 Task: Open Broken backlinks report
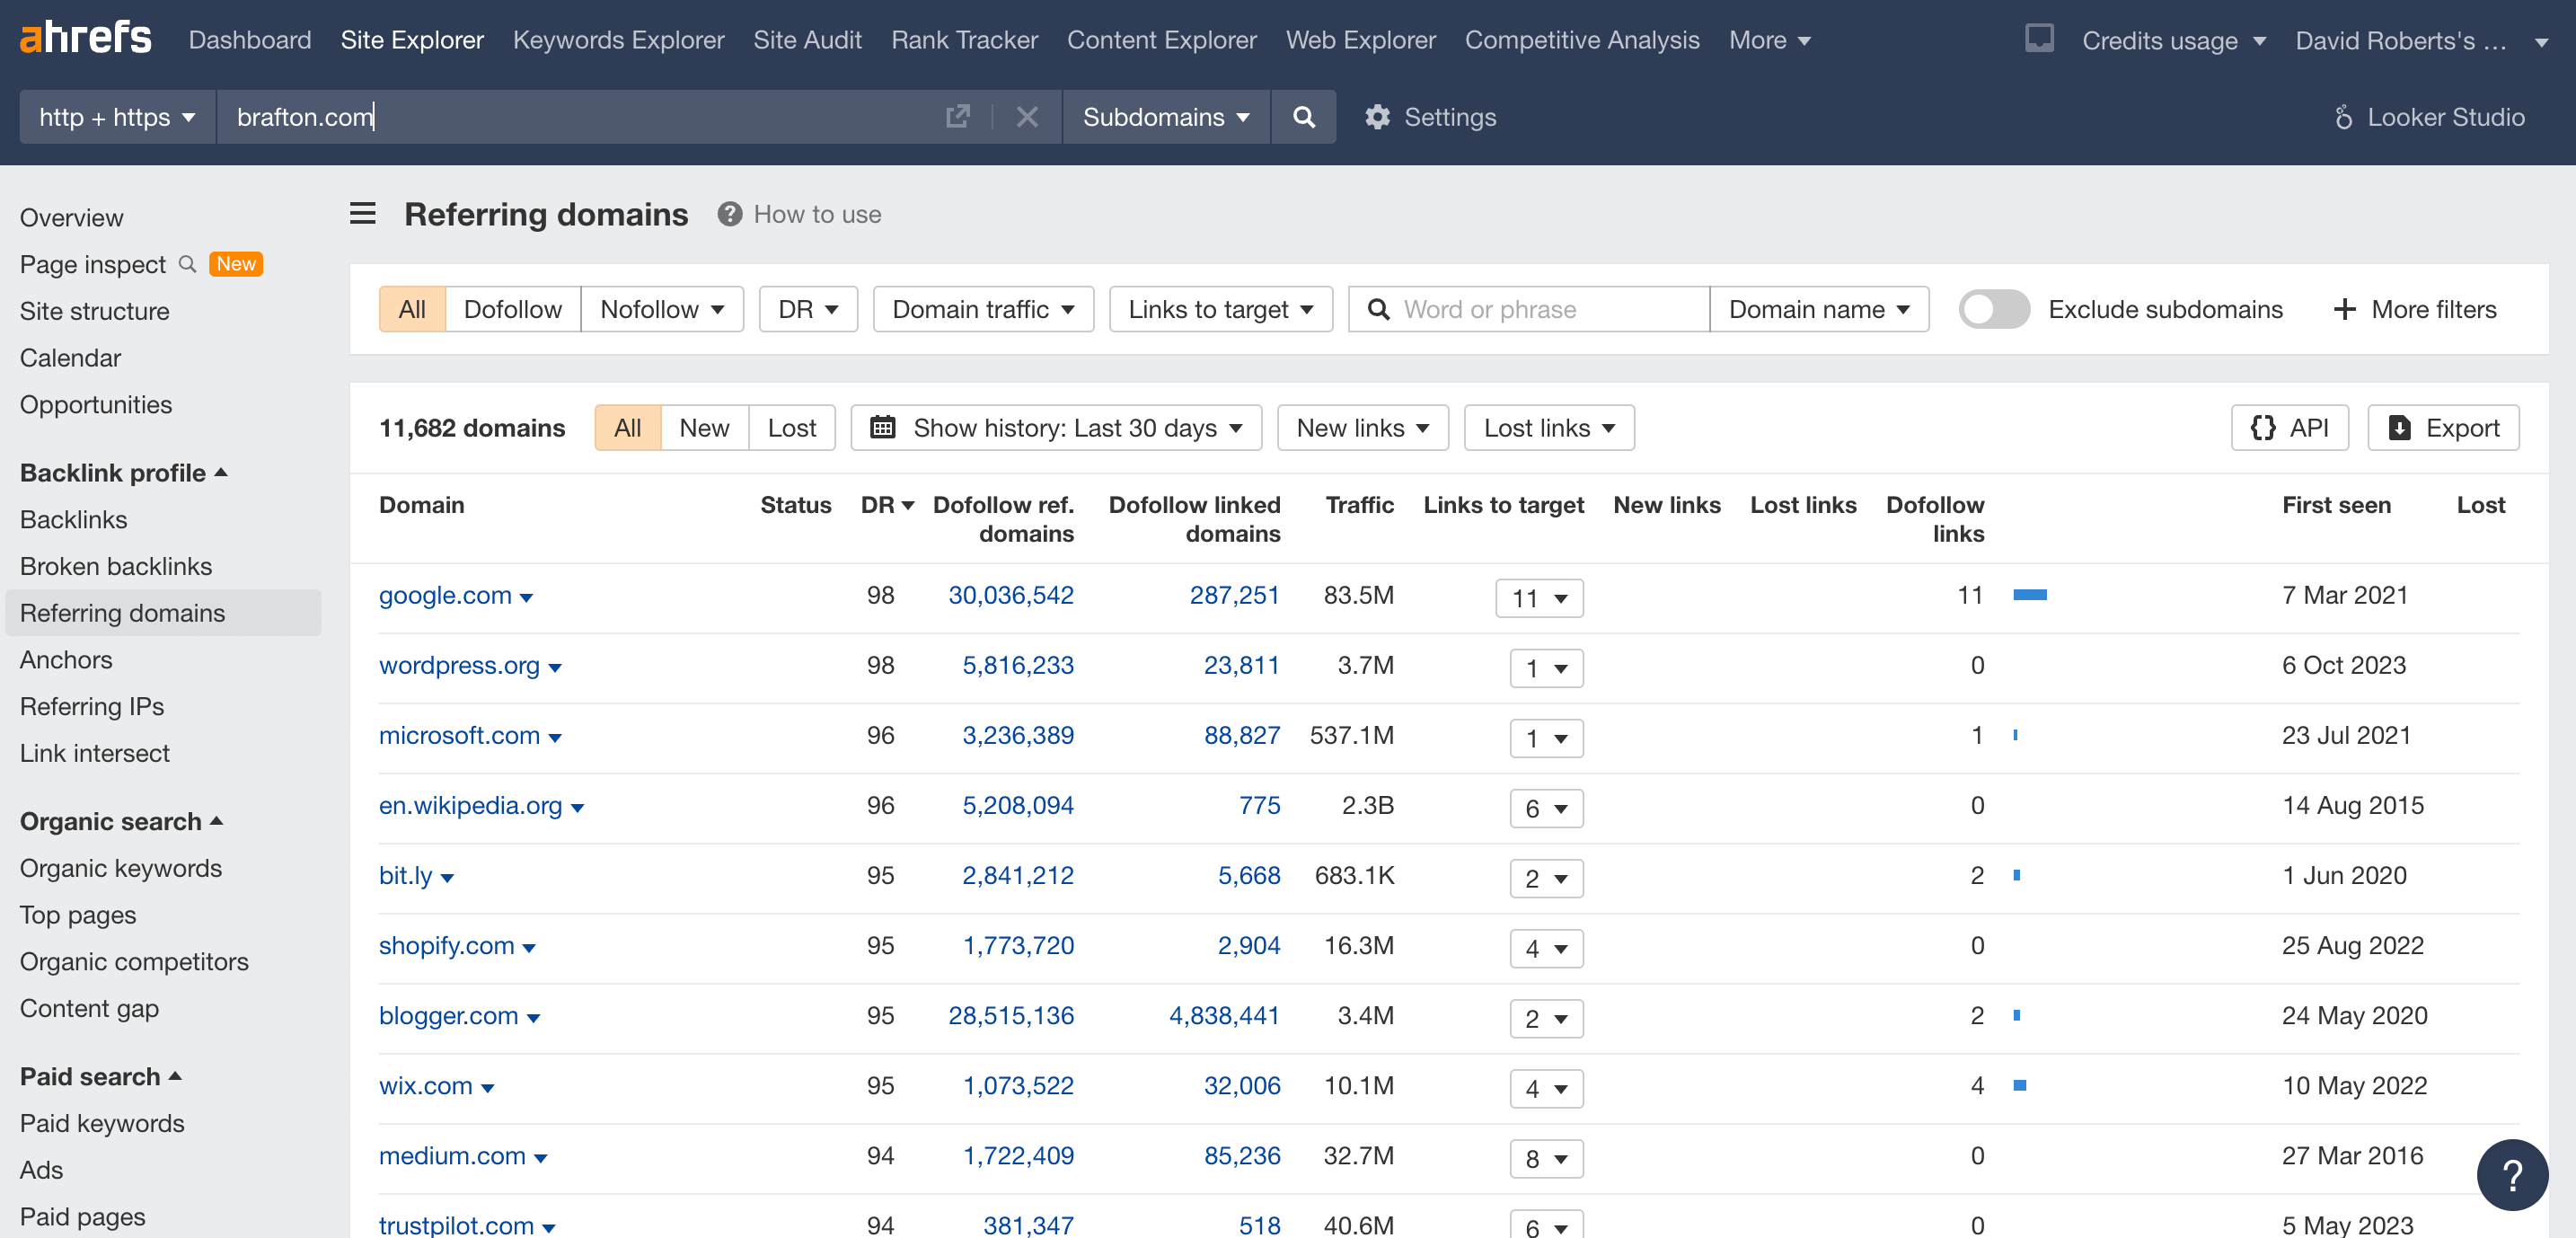pyautogui.click(x=115, y=566)
